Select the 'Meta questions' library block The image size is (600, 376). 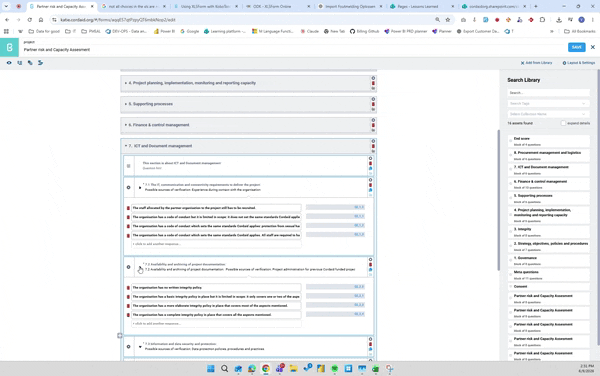click(x=548, y=275)
